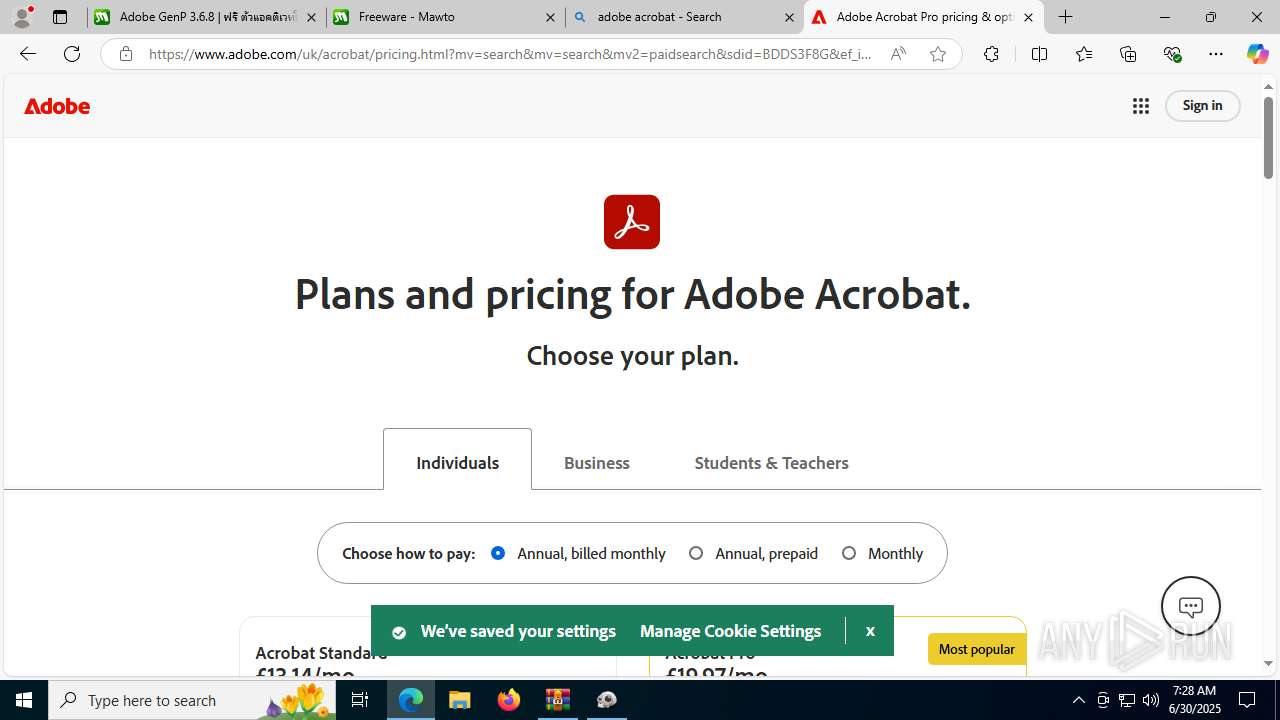Screen dimensions: 1280x720
Task: Open network settings tray icon
Action: tap(1127, 700)
